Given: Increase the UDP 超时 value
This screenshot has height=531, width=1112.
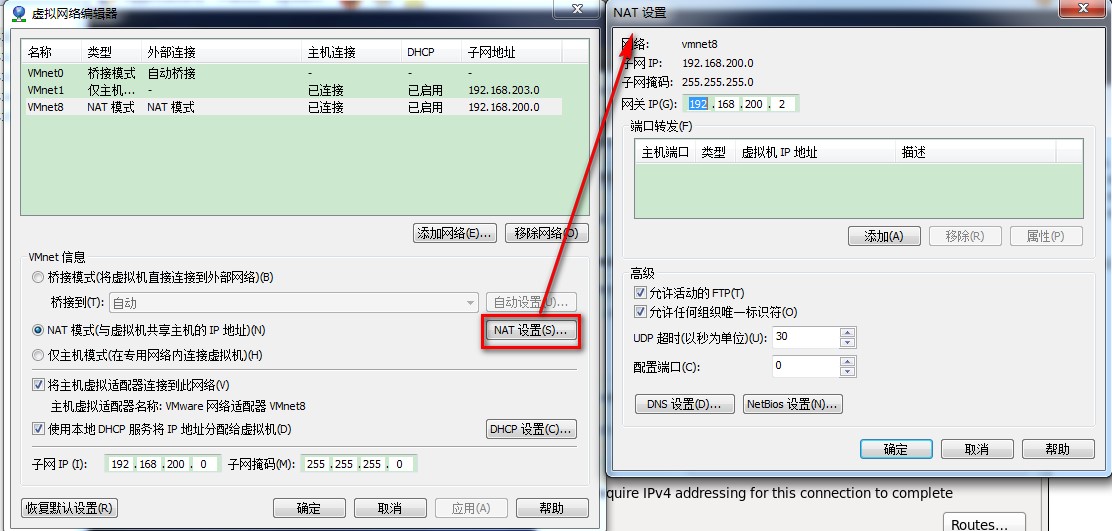Looking at the screenshot, I should tap(847, 332).
